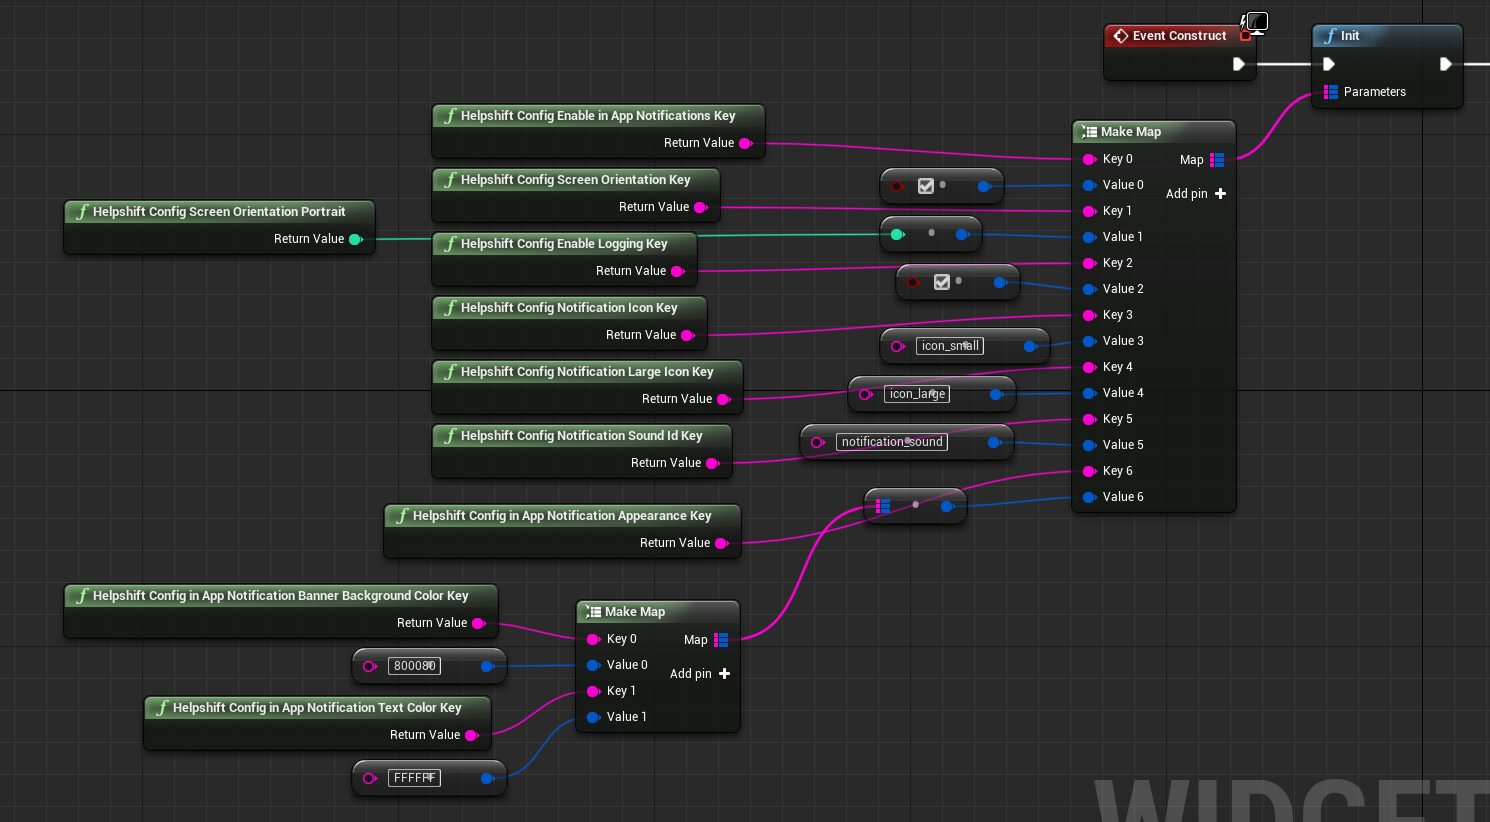This screenshot has width=1490, height=822.
Task: Click the icon_small text field
Action: (949, 346)
